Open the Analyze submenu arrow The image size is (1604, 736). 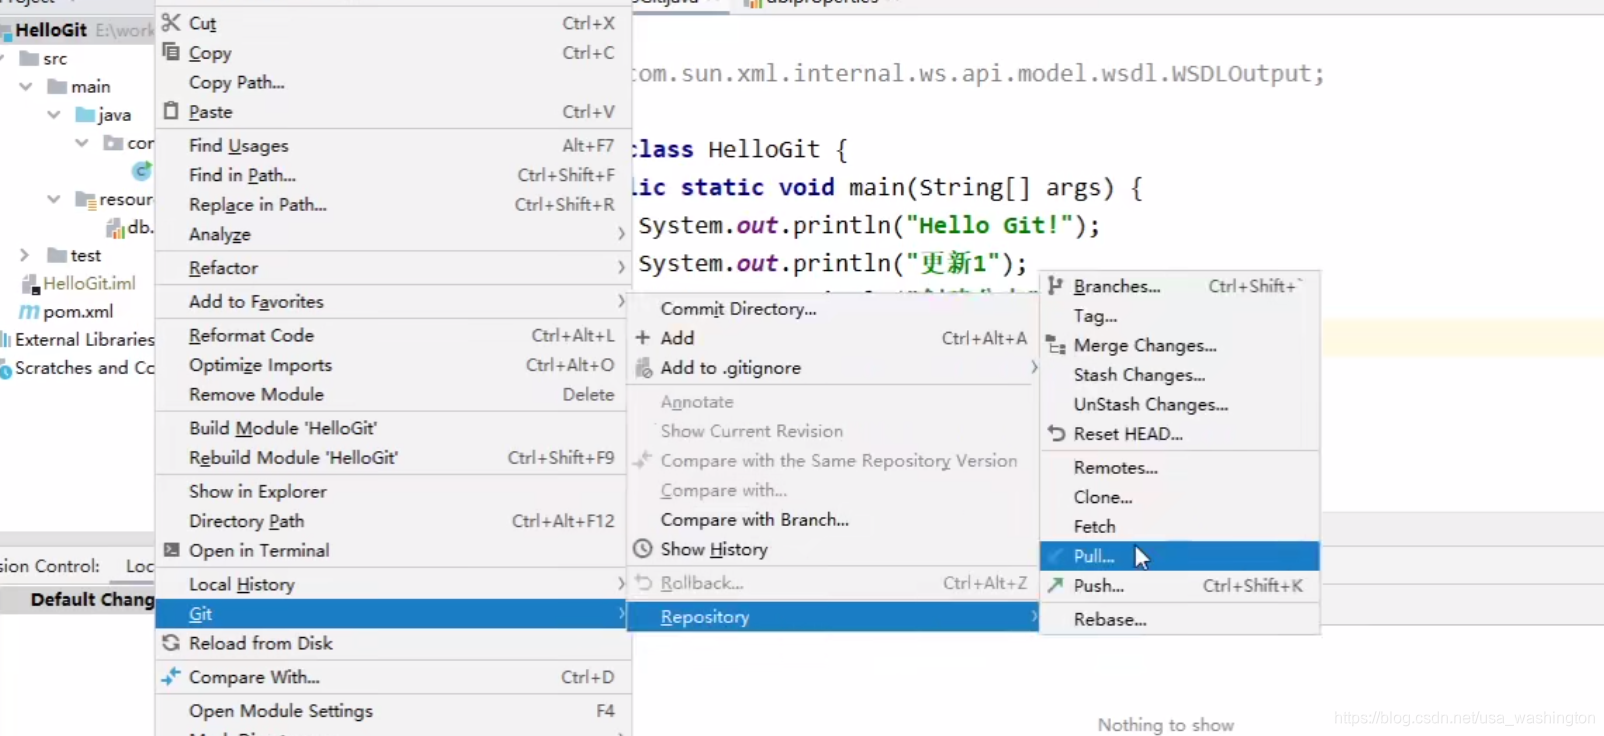point(621,234)
